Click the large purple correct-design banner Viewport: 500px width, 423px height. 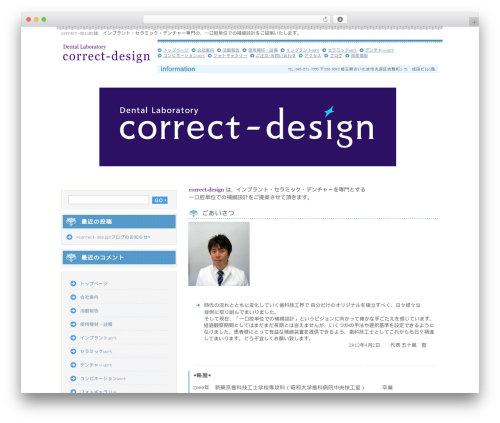tap(247, 127)
